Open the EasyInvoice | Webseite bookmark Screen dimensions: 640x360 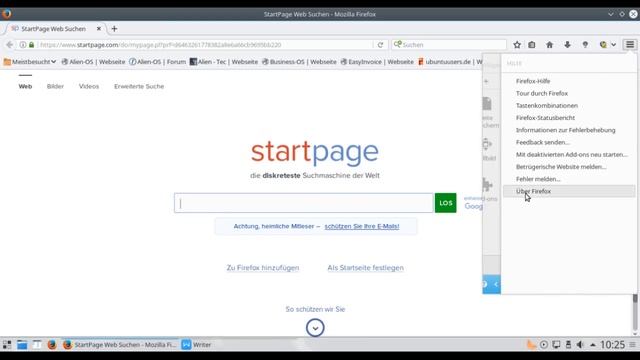coord(377,62)
